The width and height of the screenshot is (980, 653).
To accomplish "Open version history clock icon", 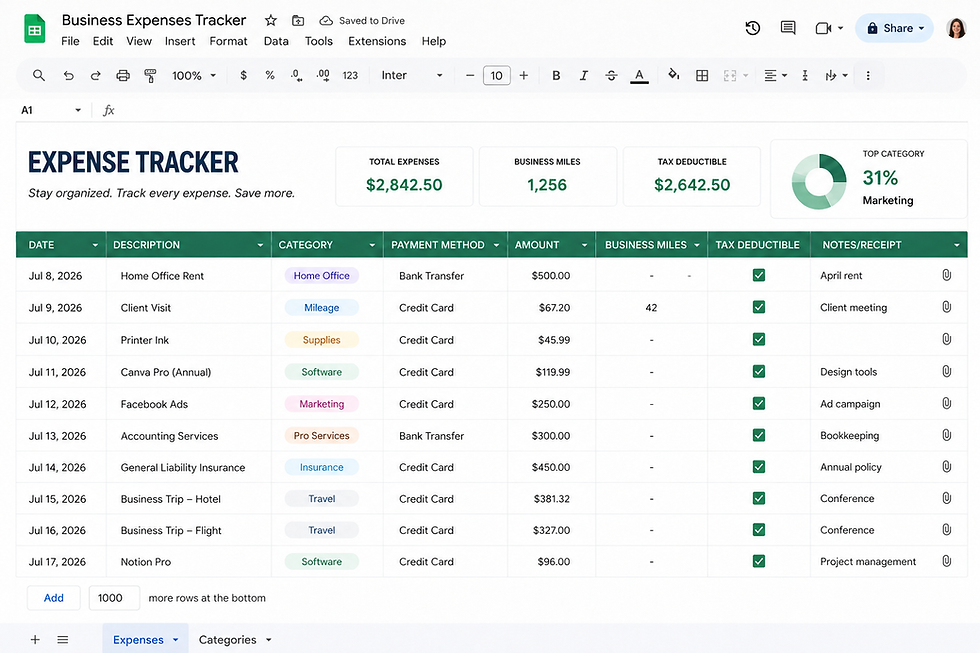I will [x=752, y=28].
